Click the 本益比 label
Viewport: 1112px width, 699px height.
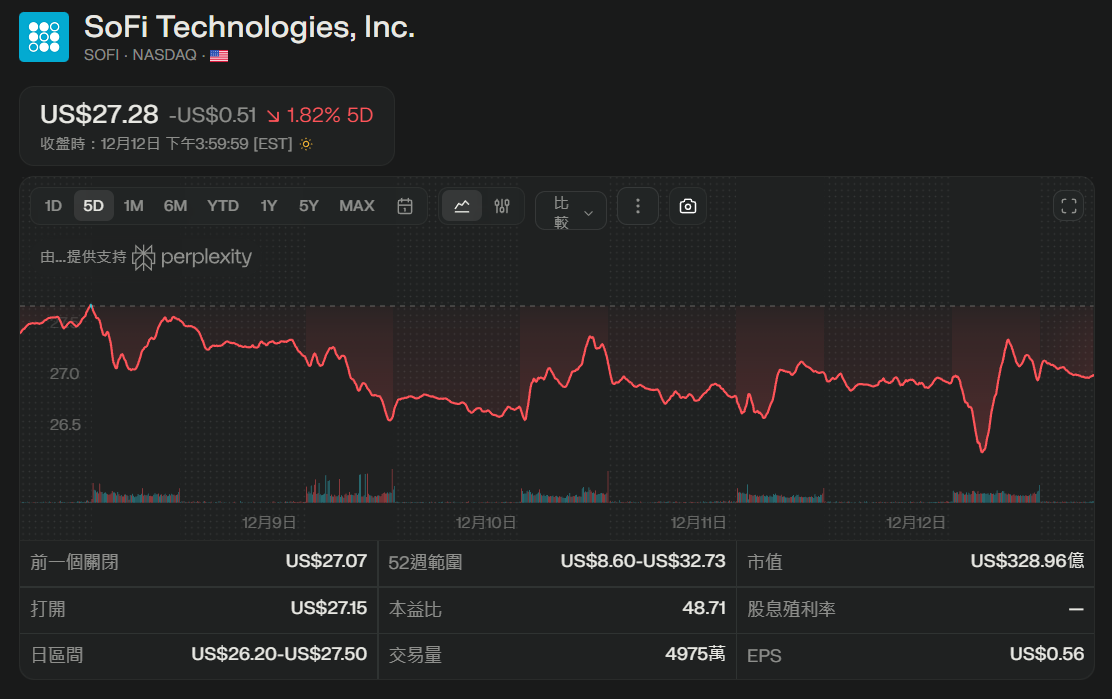(x=415, y=609)
